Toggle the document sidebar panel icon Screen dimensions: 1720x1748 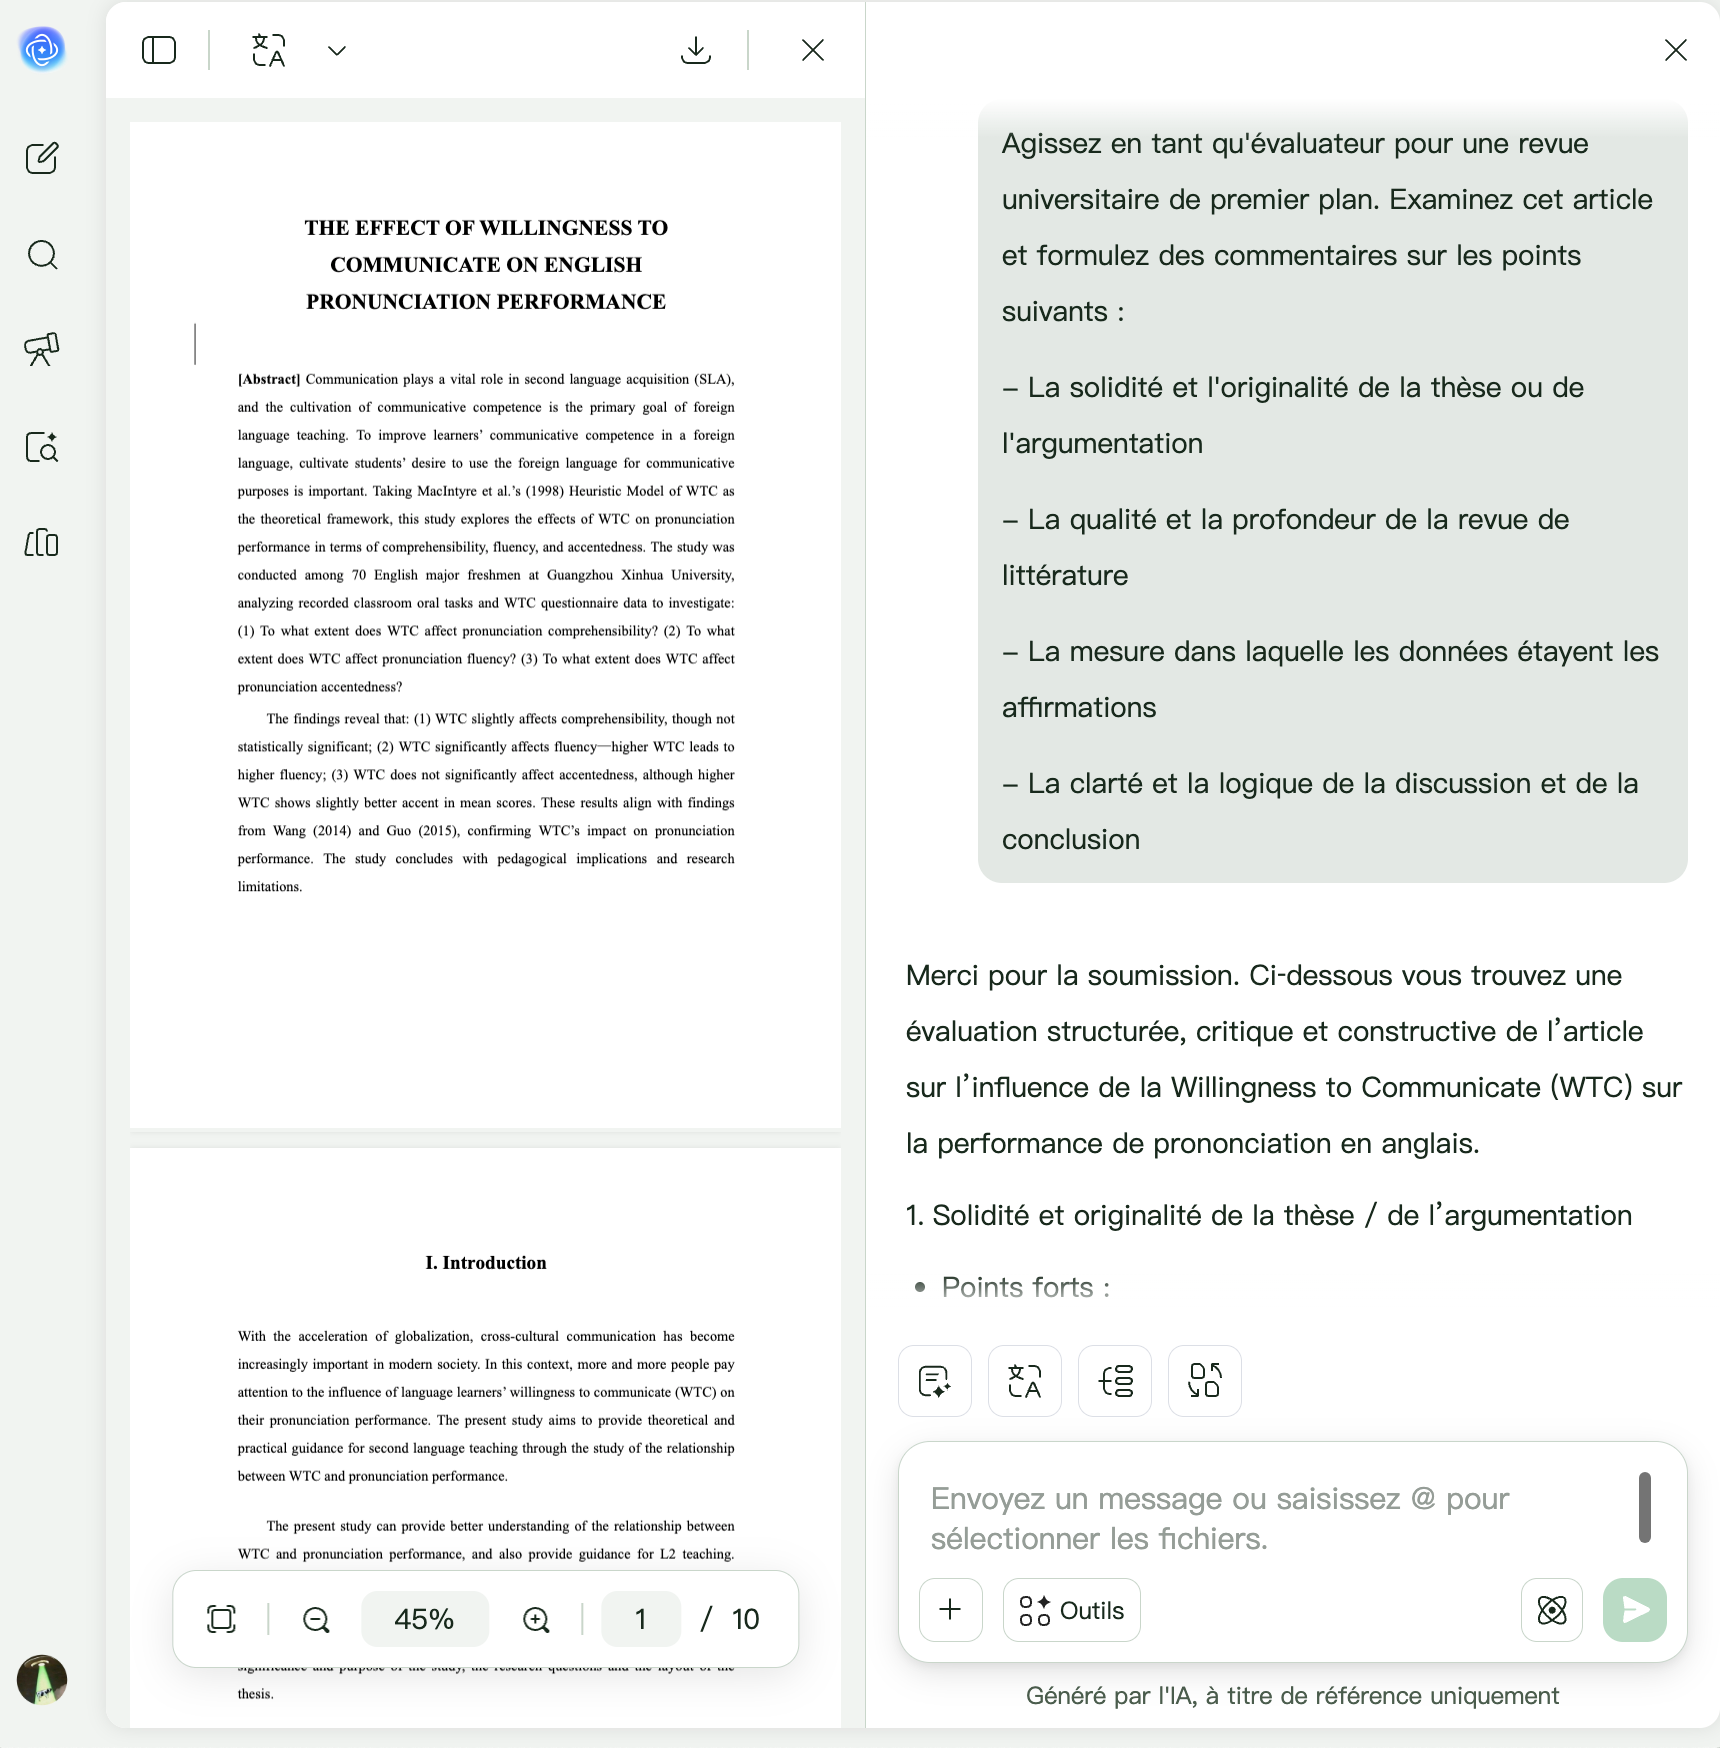pos(159,50)
